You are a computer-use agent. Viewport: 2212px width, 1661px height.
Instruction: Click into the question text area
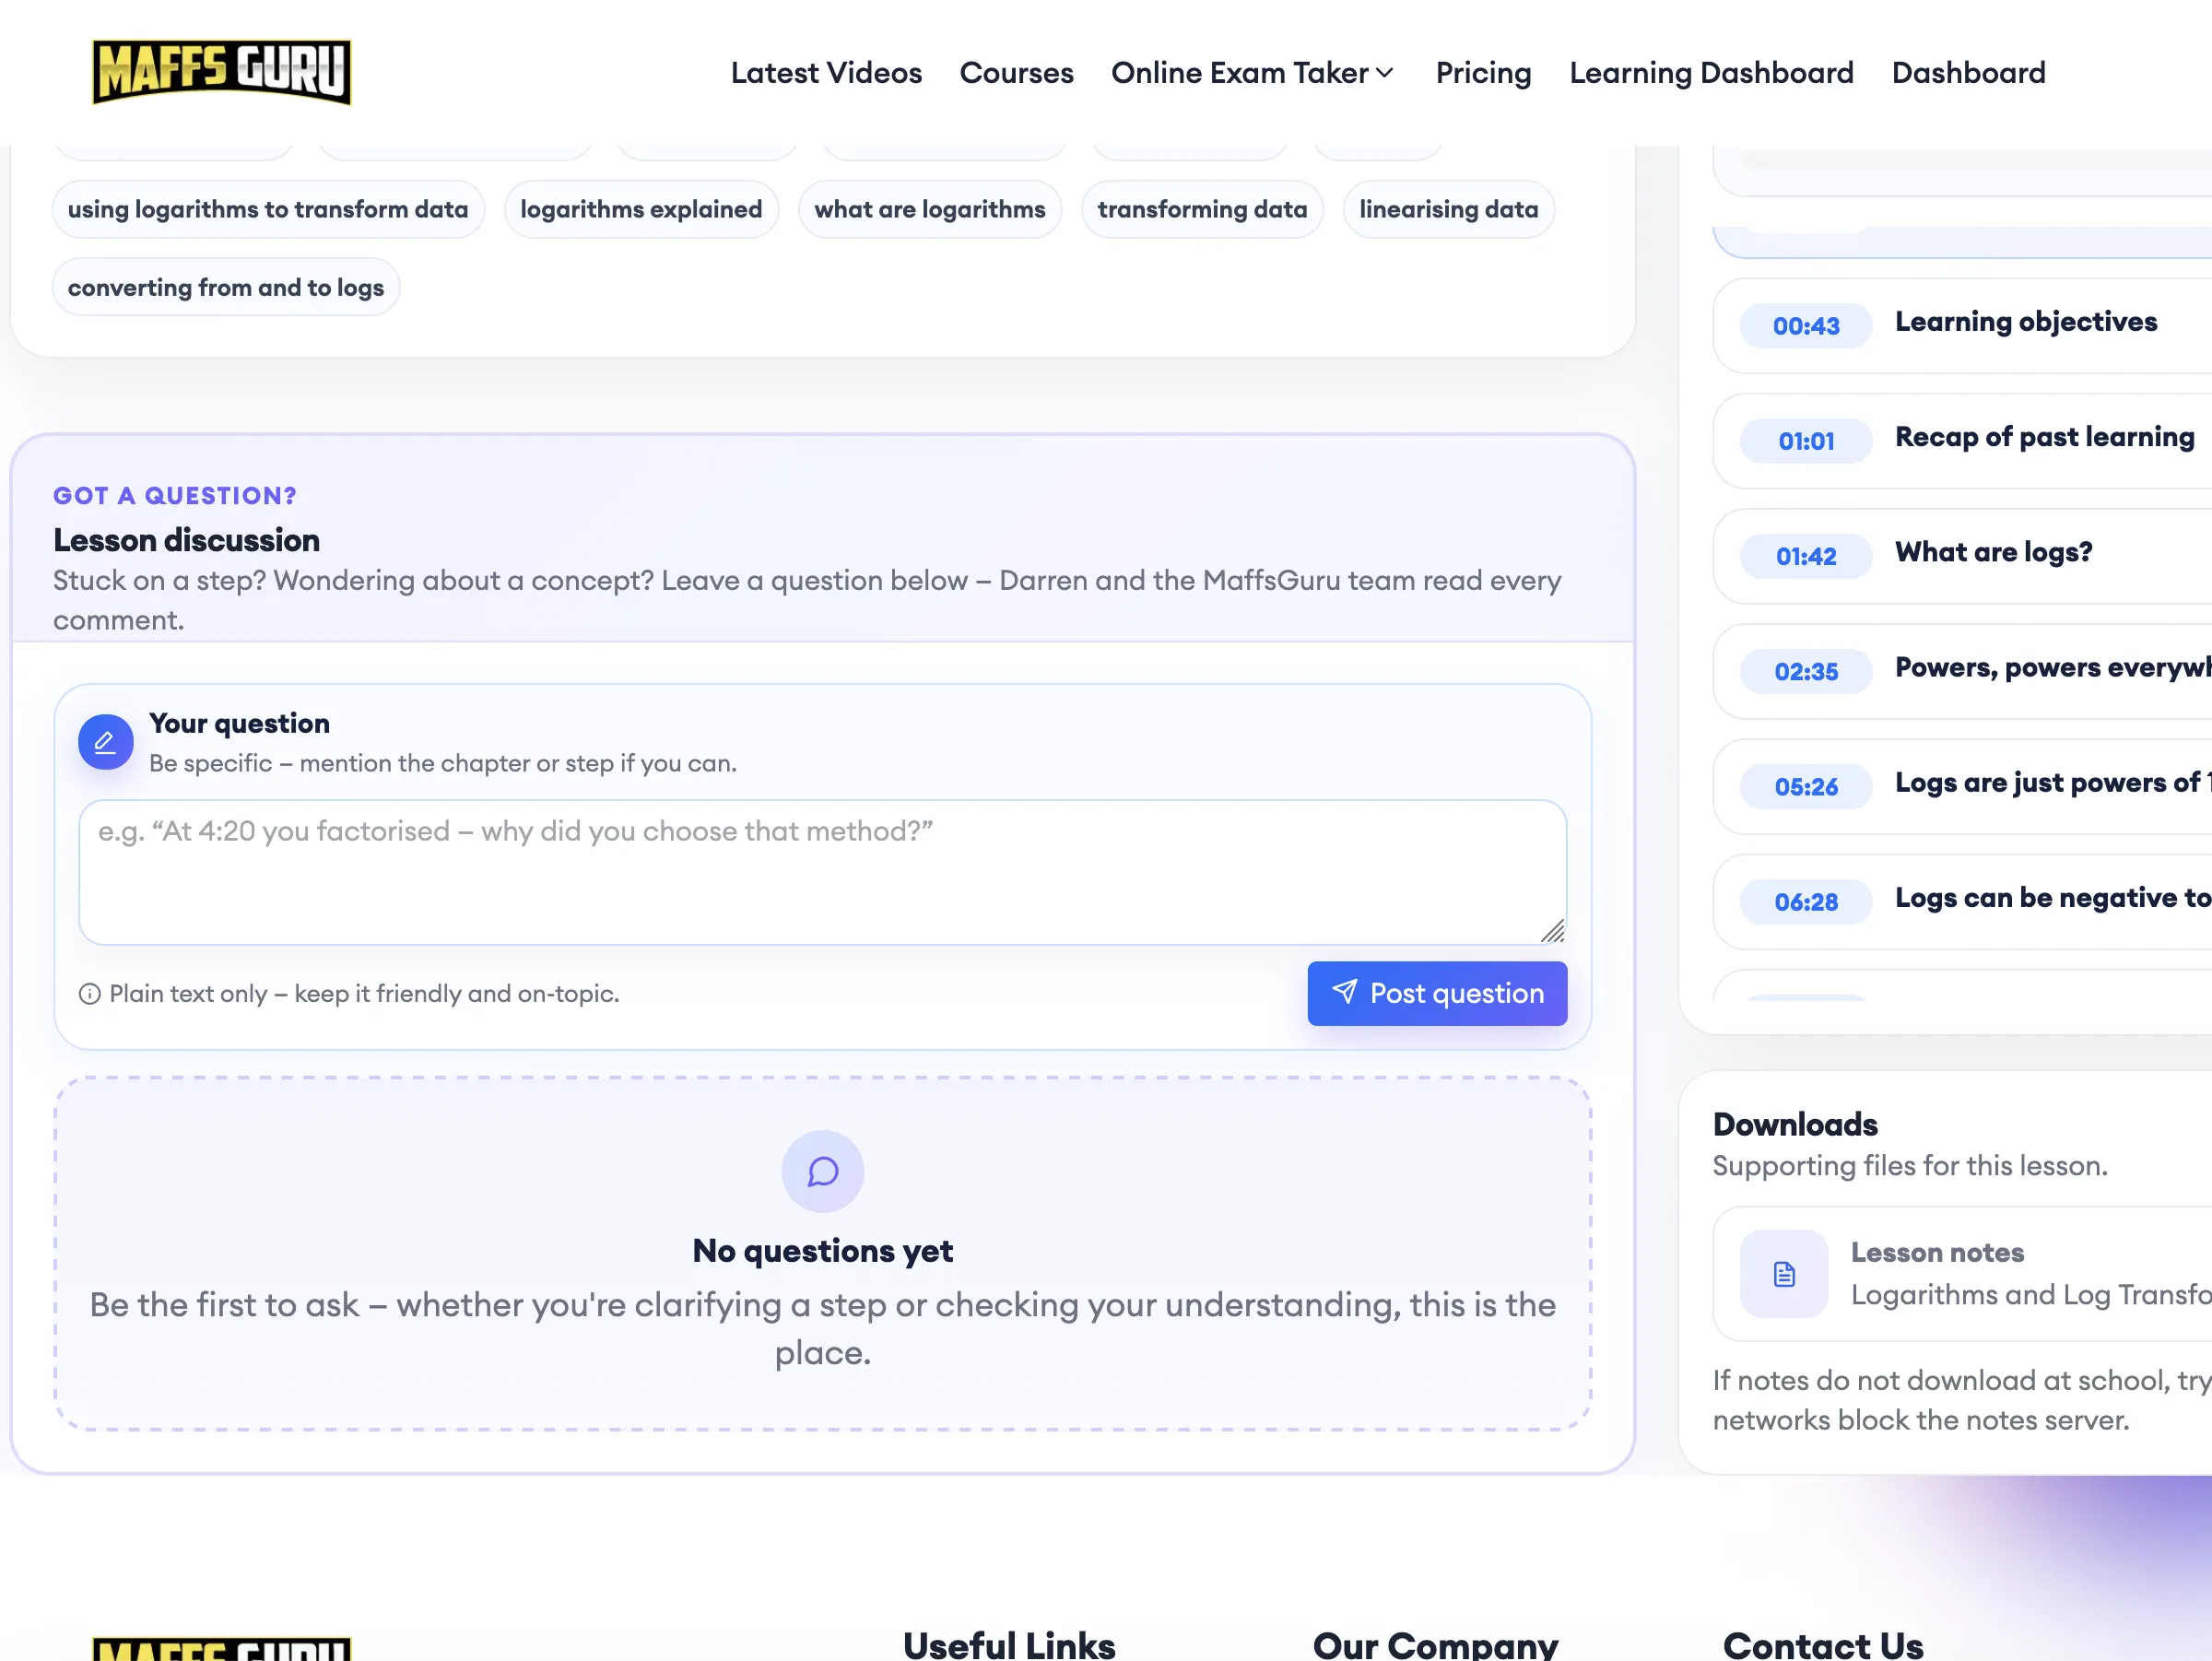822,872
